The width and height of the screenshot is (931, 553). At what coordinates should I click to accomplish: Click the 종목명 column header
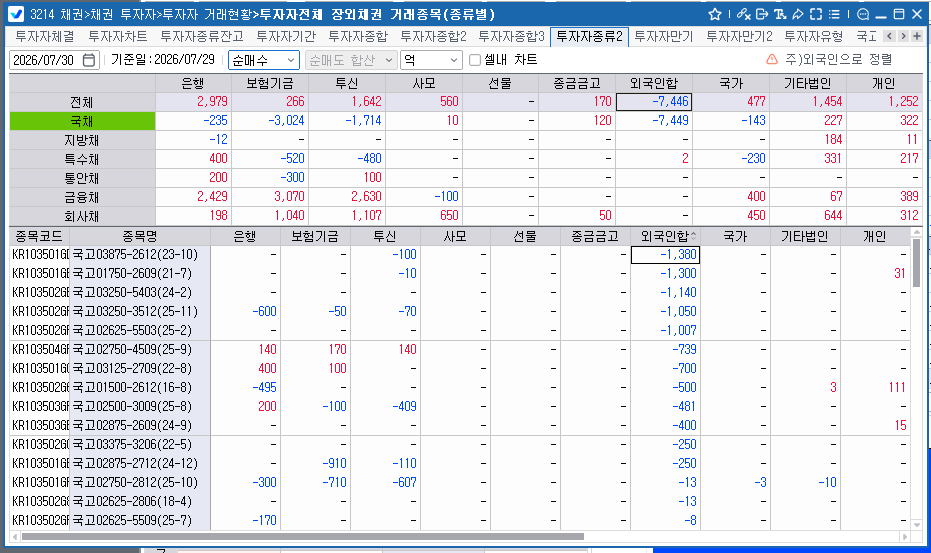[x=140, y=236]
